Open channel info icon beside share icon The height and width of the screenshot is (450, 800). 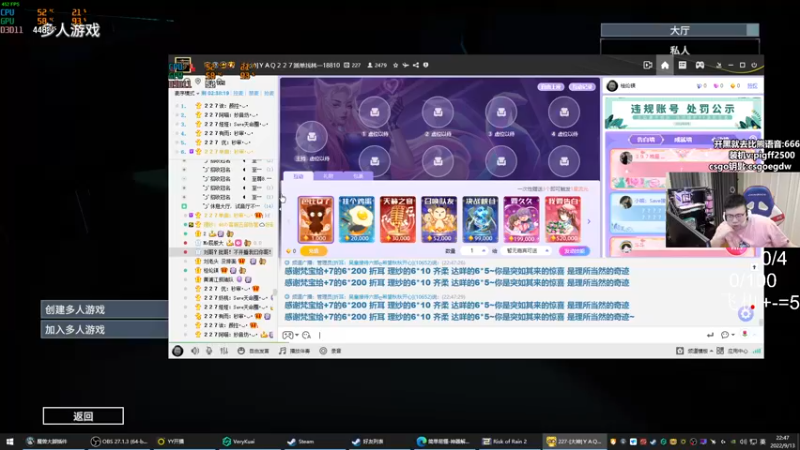click(426, 65)
